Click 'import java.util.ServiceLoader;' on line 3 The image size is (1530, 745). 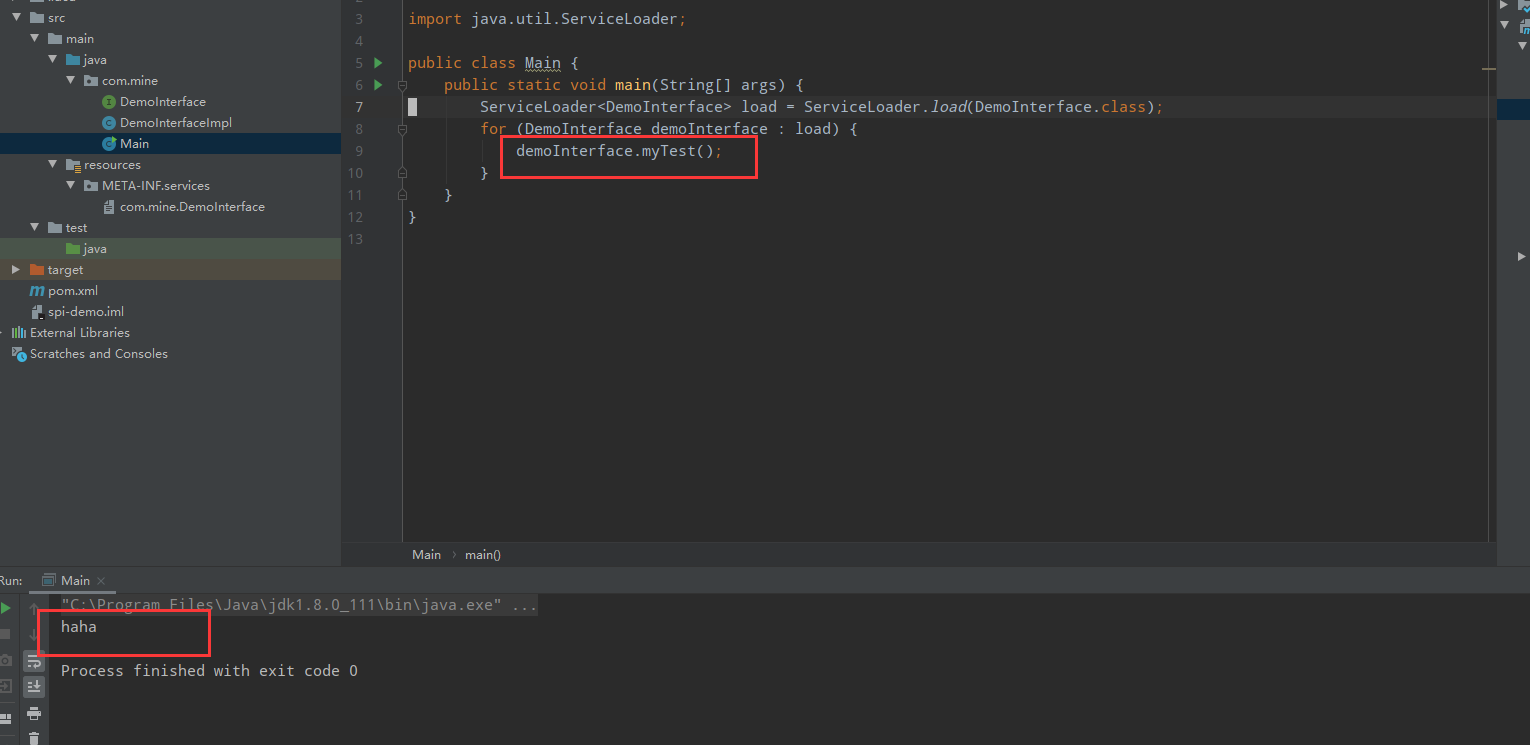coord(547,19)
